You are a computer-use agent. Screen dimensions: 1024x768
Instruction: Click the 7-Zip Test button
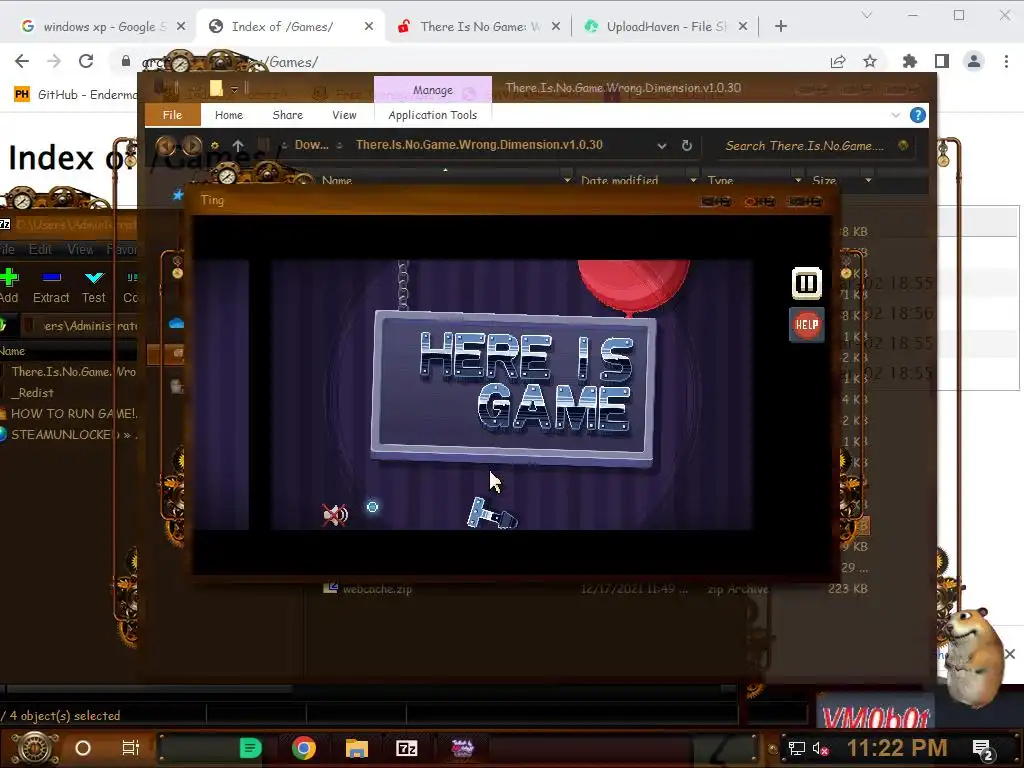pos(93,286)
